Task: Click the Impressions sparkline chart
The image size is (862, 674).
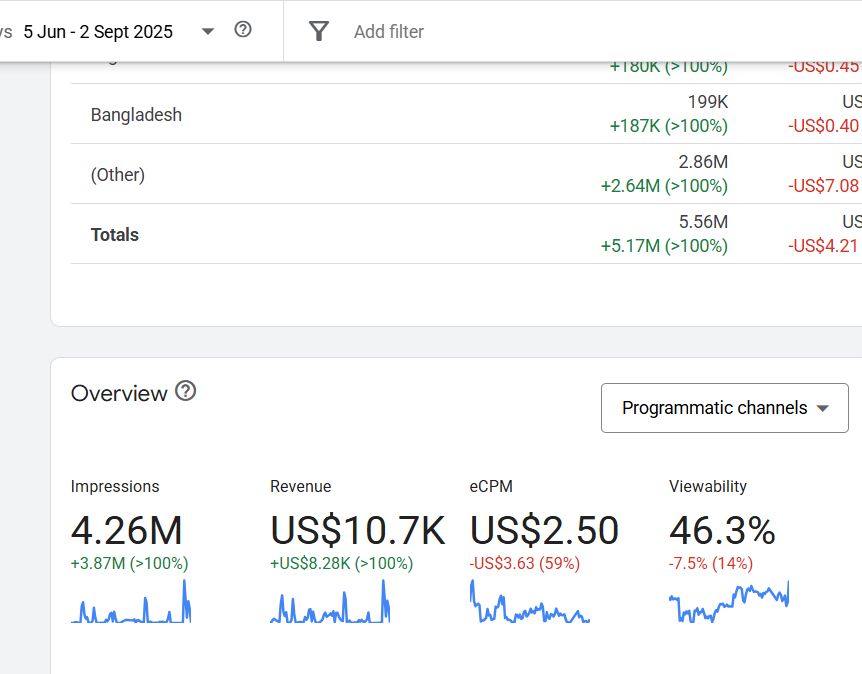Action: tap(131, 604)
